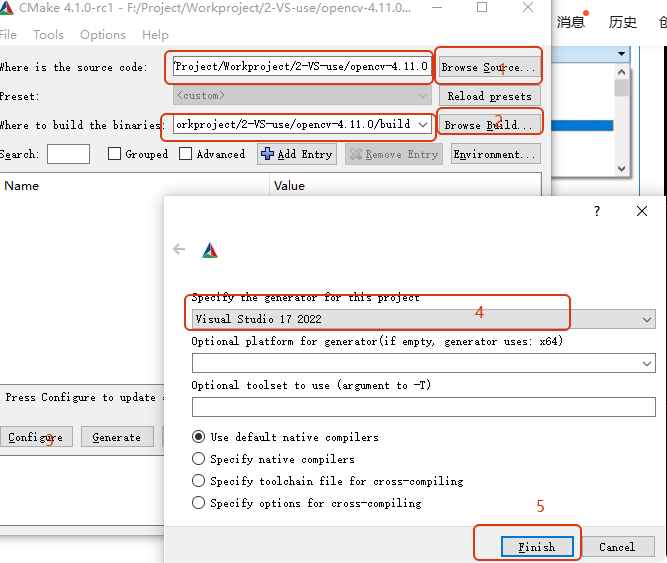Select Use default native compilers

click(x=198, y=437)
